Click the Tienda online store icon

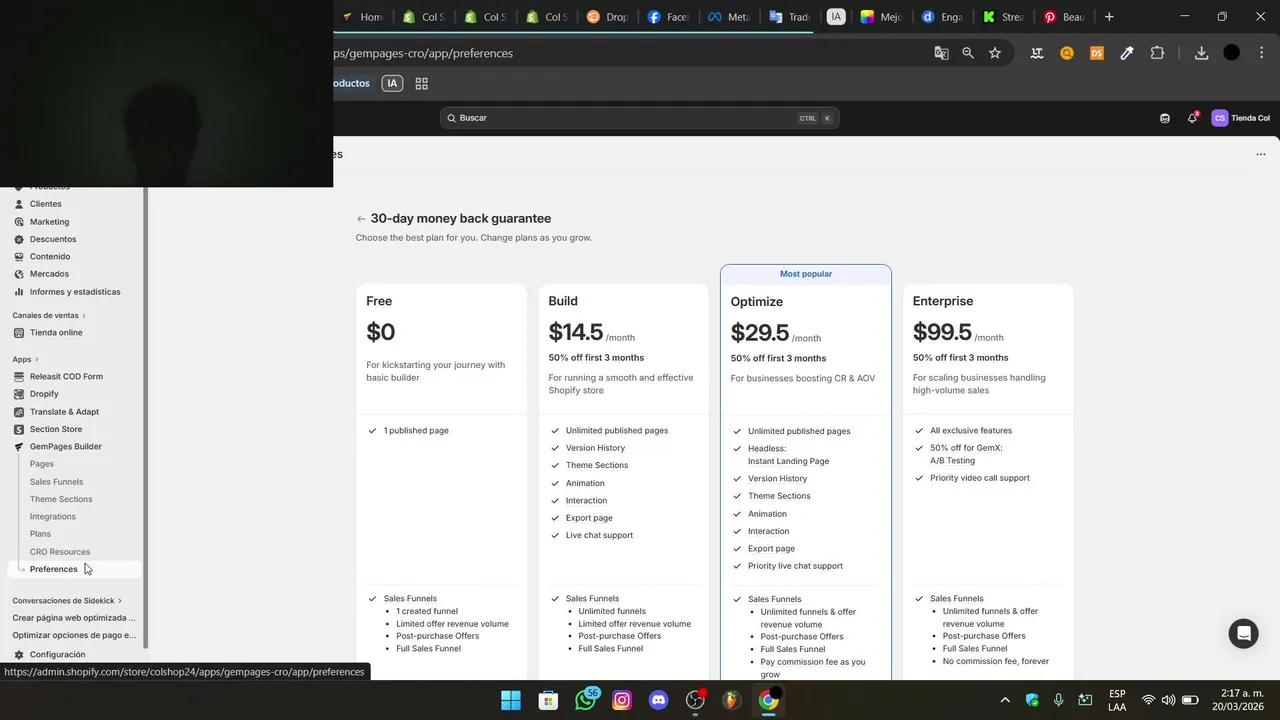[19, 332]
